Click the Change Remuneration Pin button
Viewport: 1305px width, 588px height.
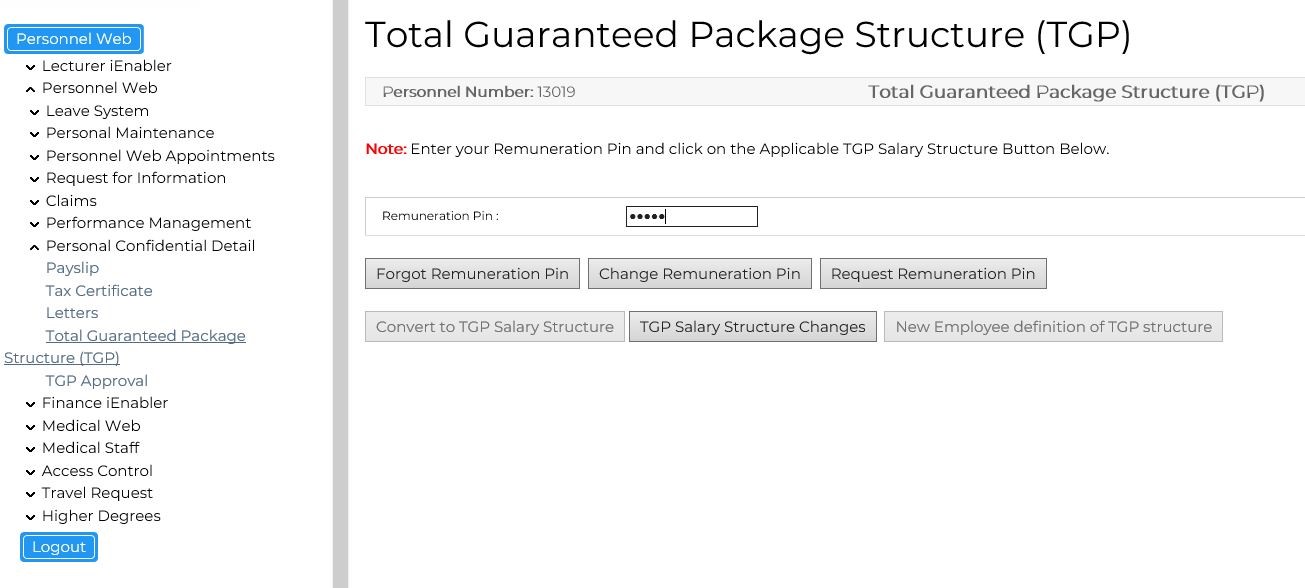(699, 274)
